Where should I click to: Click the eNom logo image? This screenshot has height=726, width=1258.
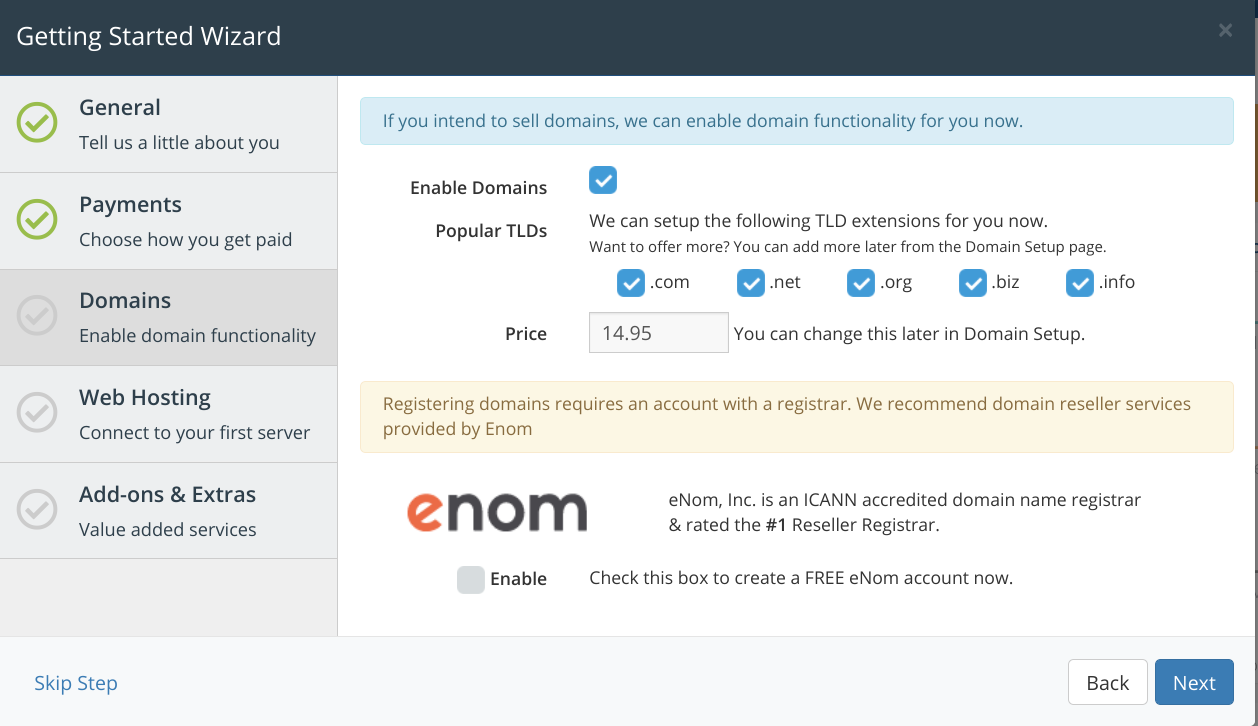click(497, 511)
